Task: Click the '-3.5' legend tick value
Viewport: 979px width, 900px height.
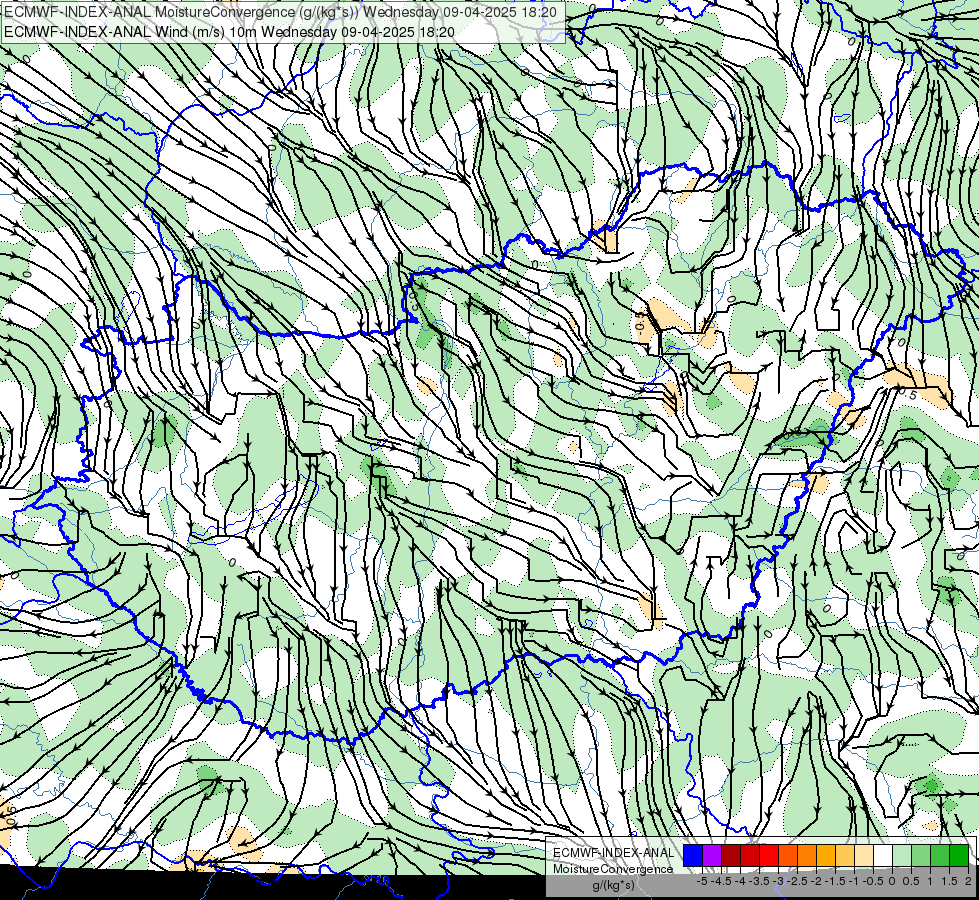Action: coord(759,881)
